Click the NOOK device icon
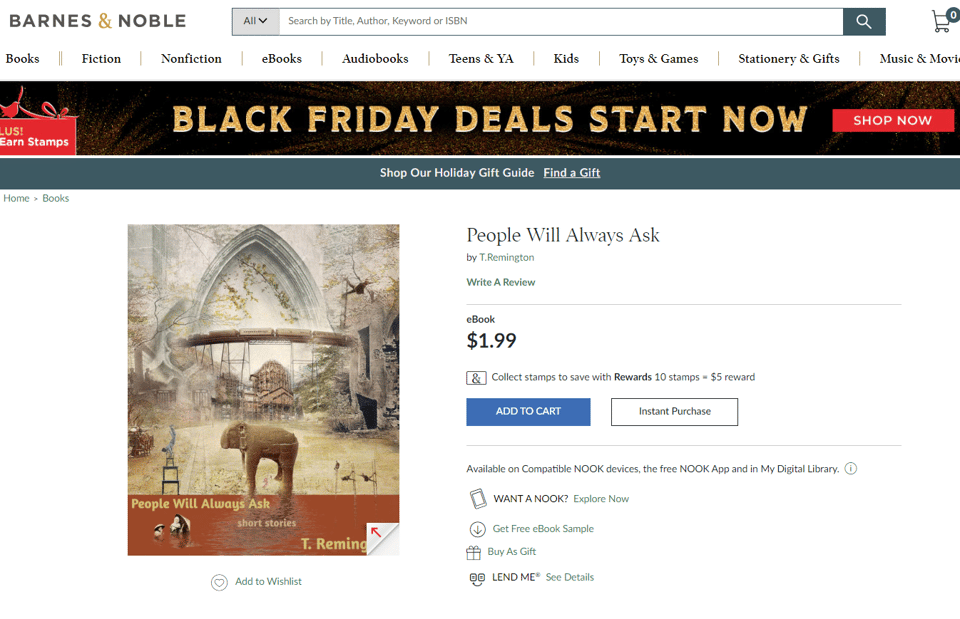The width and height of the screenshot is (960, 619). coord(478,498)
